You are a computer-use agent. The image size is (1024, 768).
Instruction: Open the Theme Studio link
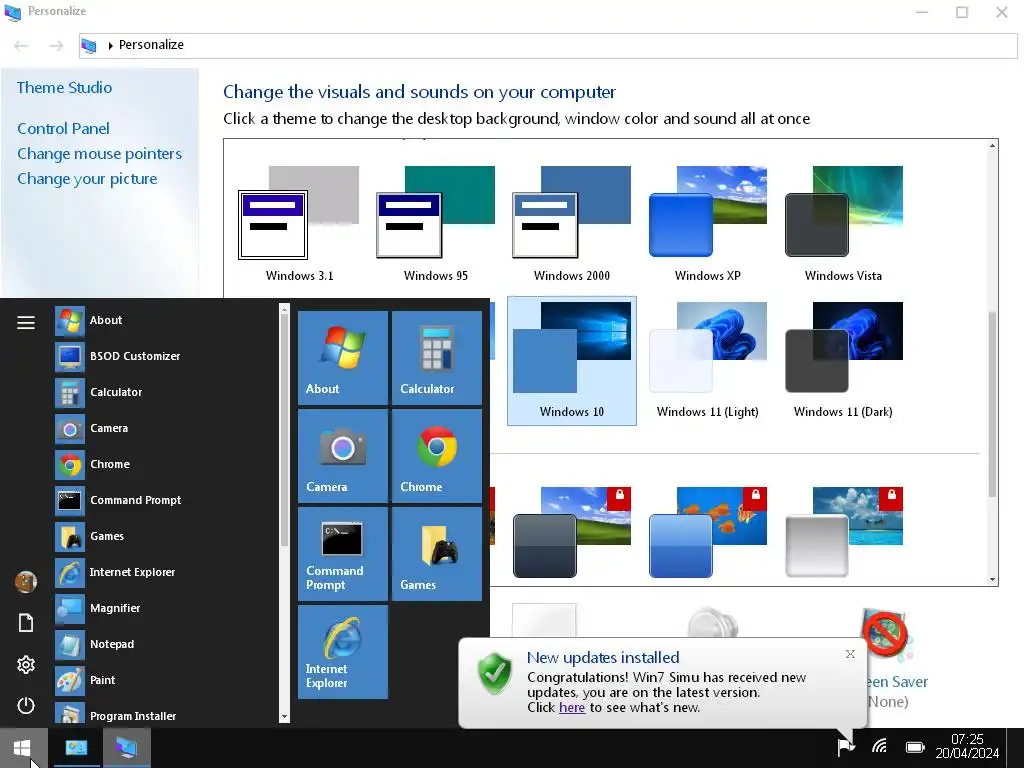point(64,88)
